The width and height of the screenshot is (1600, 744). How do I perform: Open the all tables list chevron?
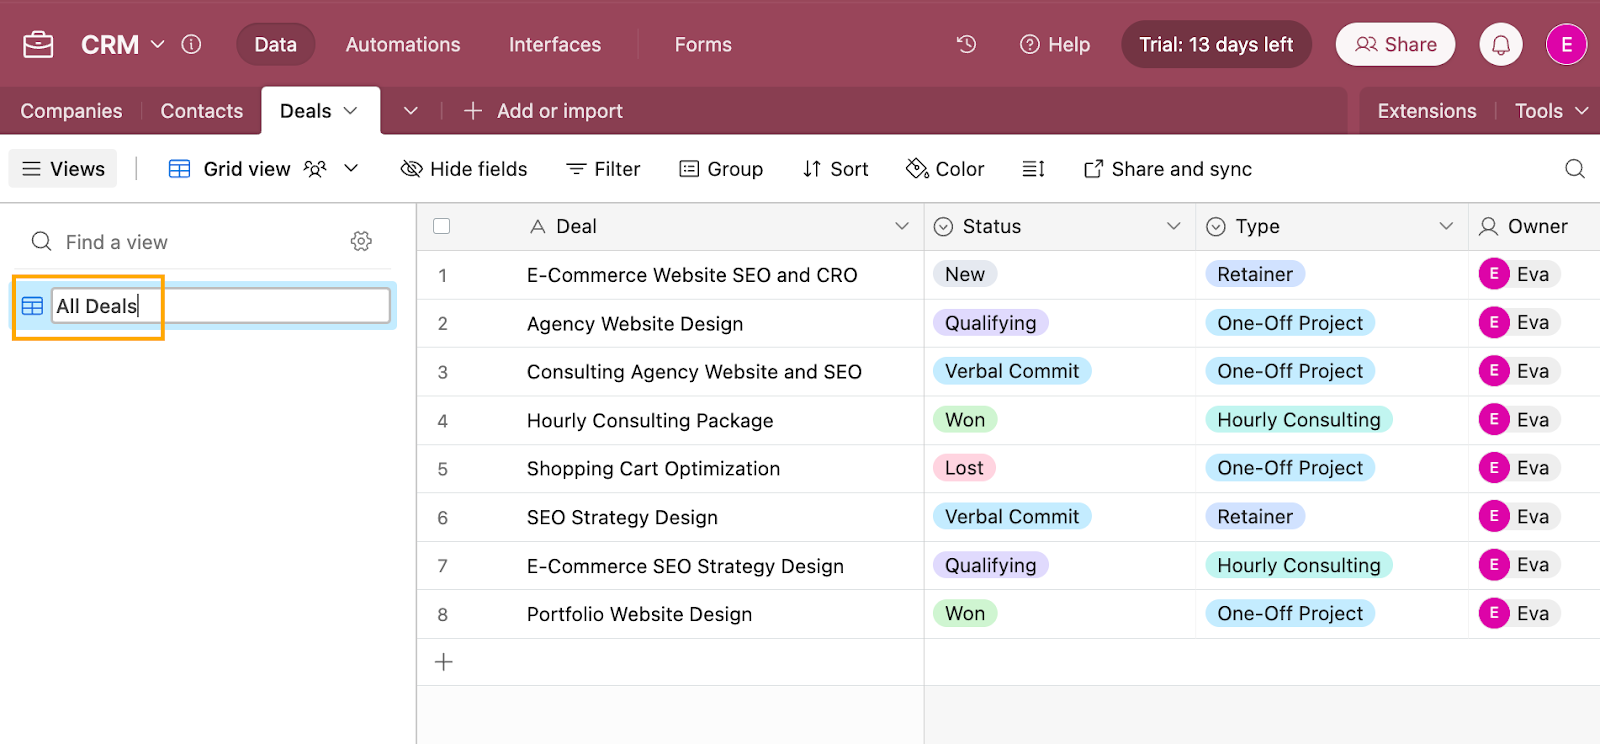click(410, 111)
